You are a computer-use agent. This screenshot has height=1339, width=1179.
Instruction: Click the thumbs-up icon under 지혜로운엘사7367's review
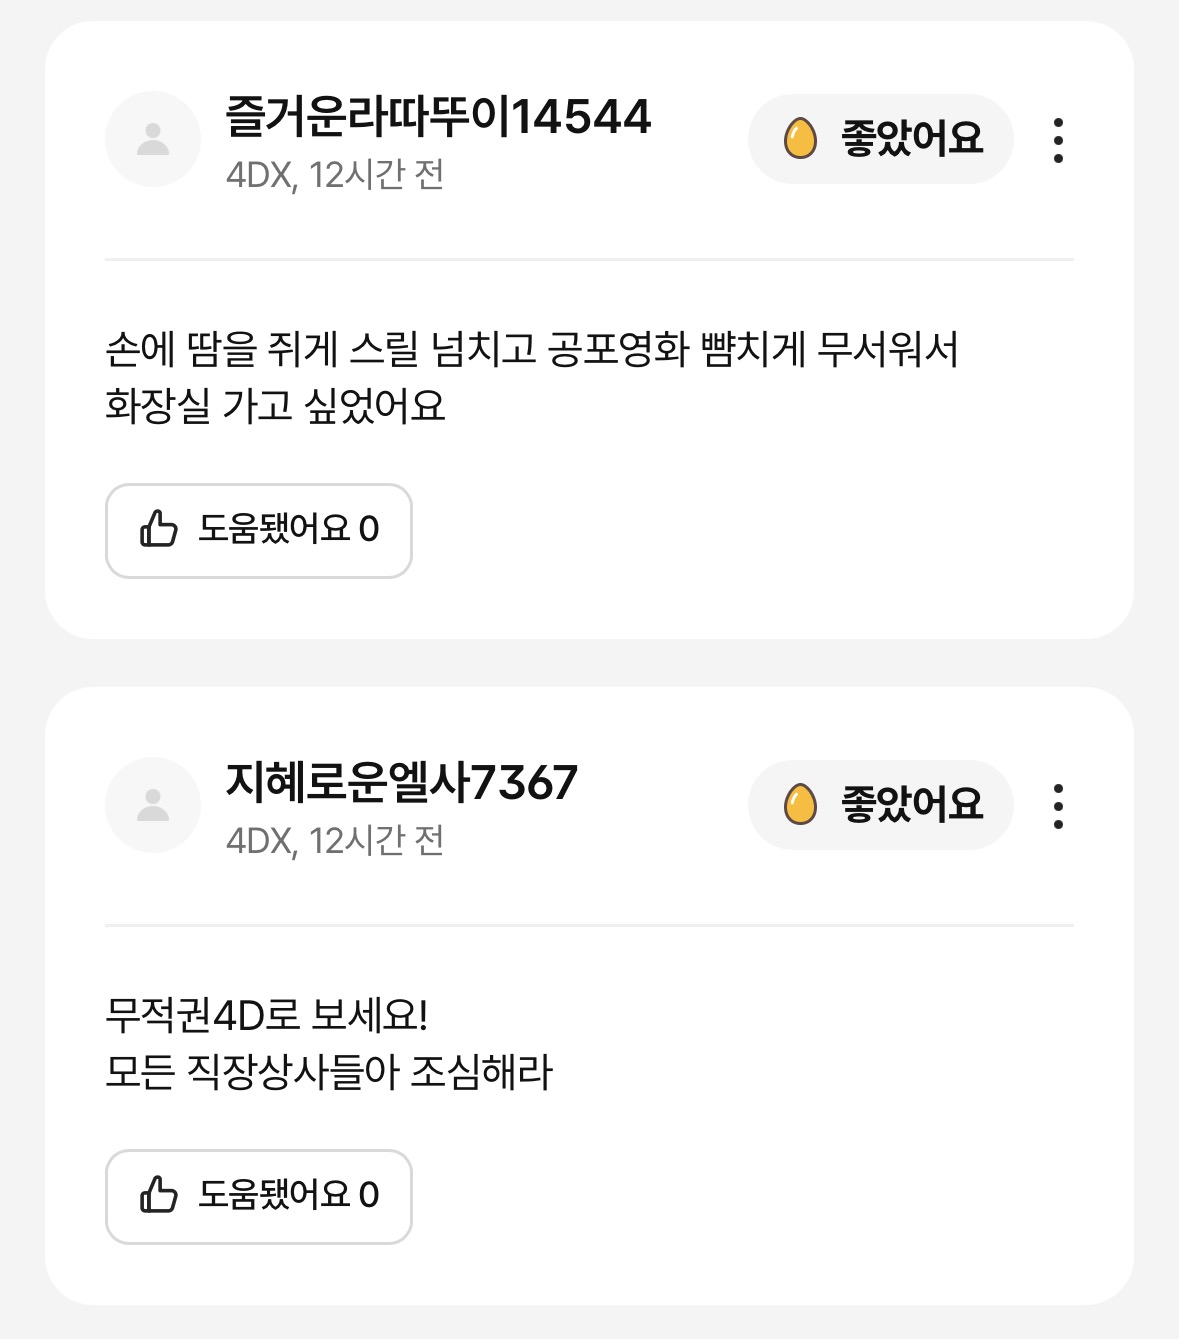(x=159, y=1195)
